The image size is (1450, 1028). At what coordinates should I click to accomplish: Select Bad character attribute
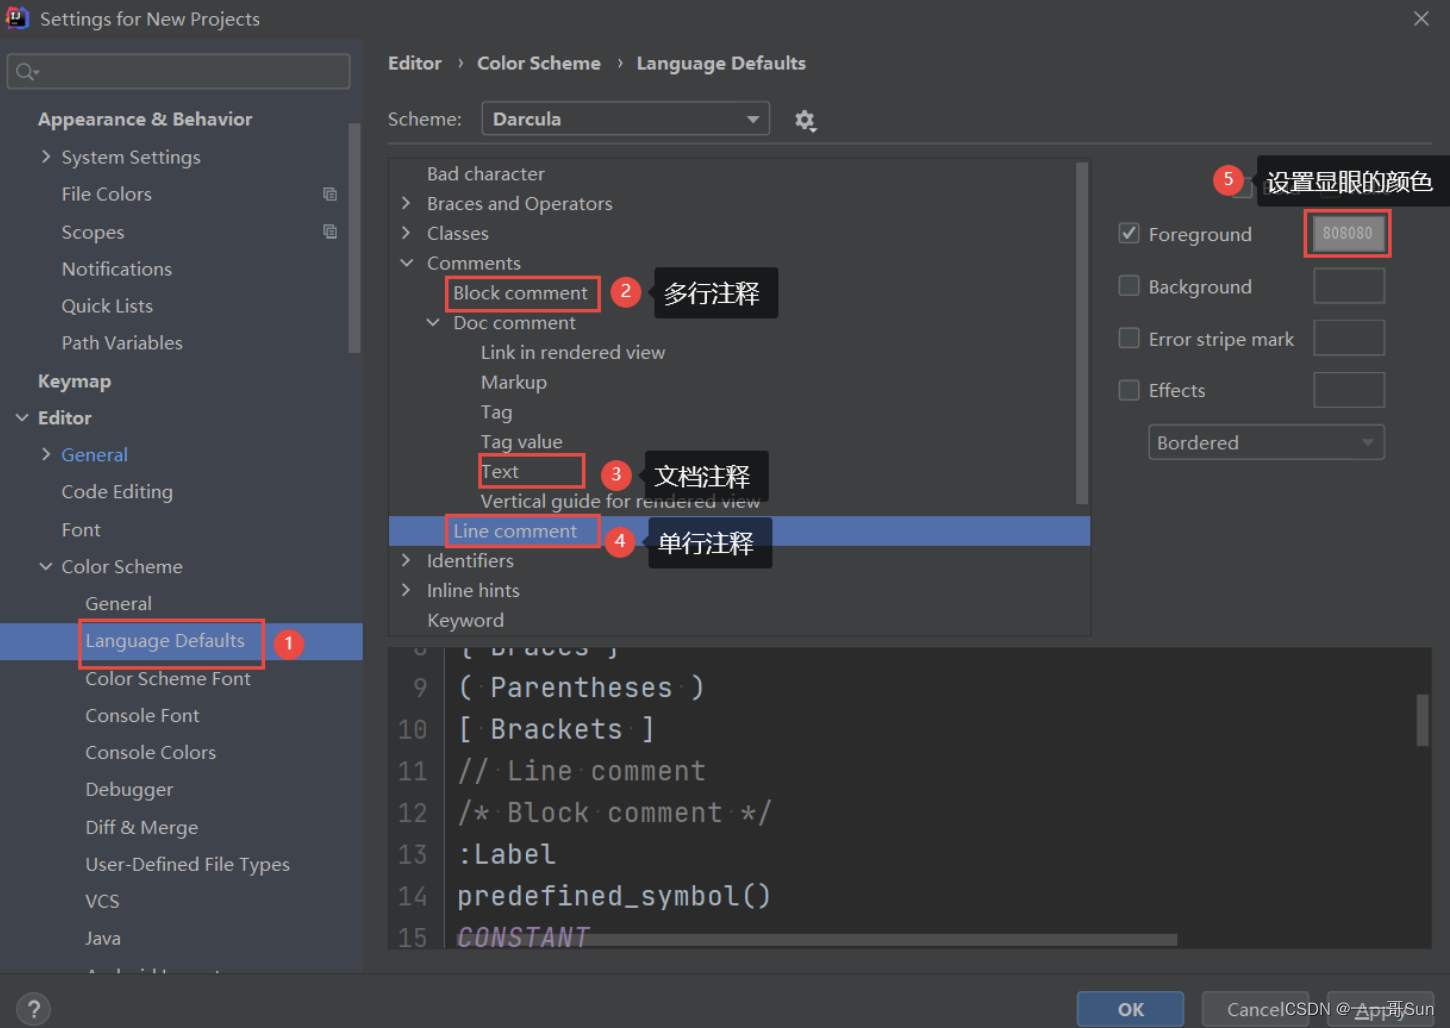(x=486, y=174)
